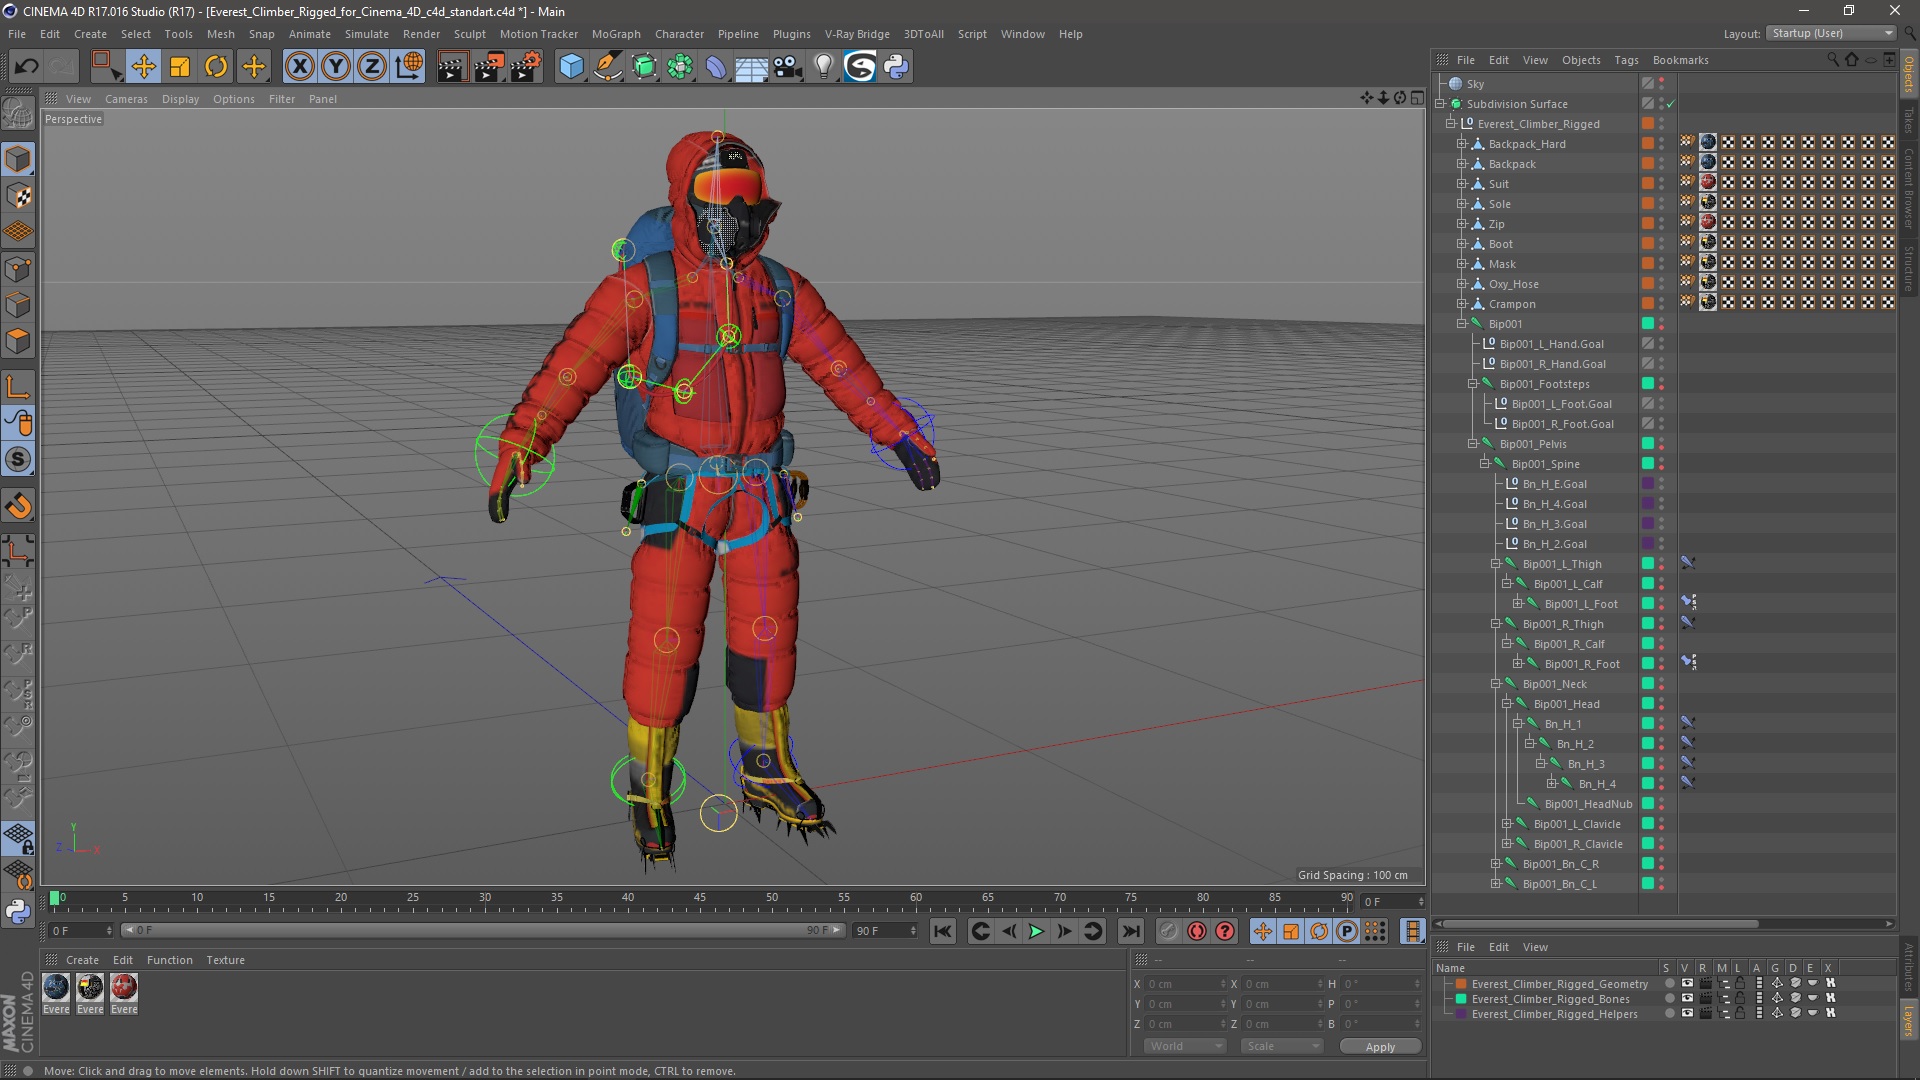Viewport: 1920px width, 1080px height.
Task: Expand the Backpack_Hard object
Action: 1462,144
